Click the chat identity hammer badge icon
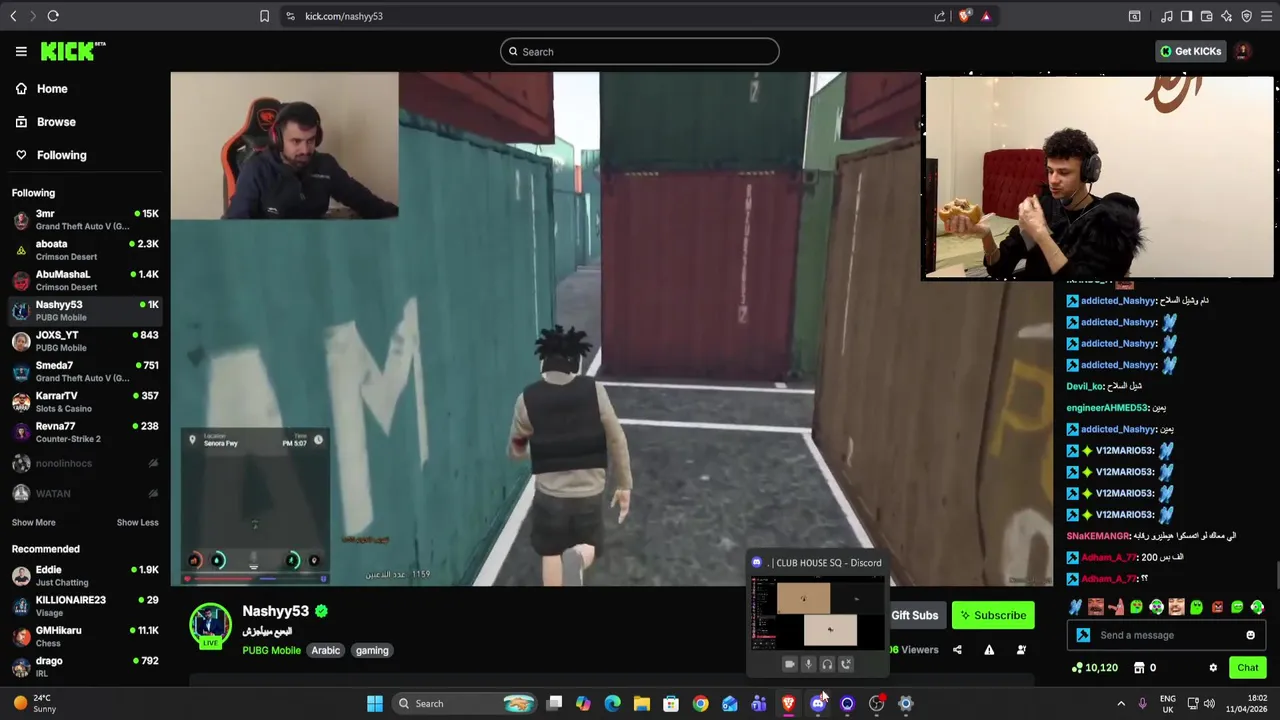Viewport: 1280px width, 720px height. [x=1083, y=635]
